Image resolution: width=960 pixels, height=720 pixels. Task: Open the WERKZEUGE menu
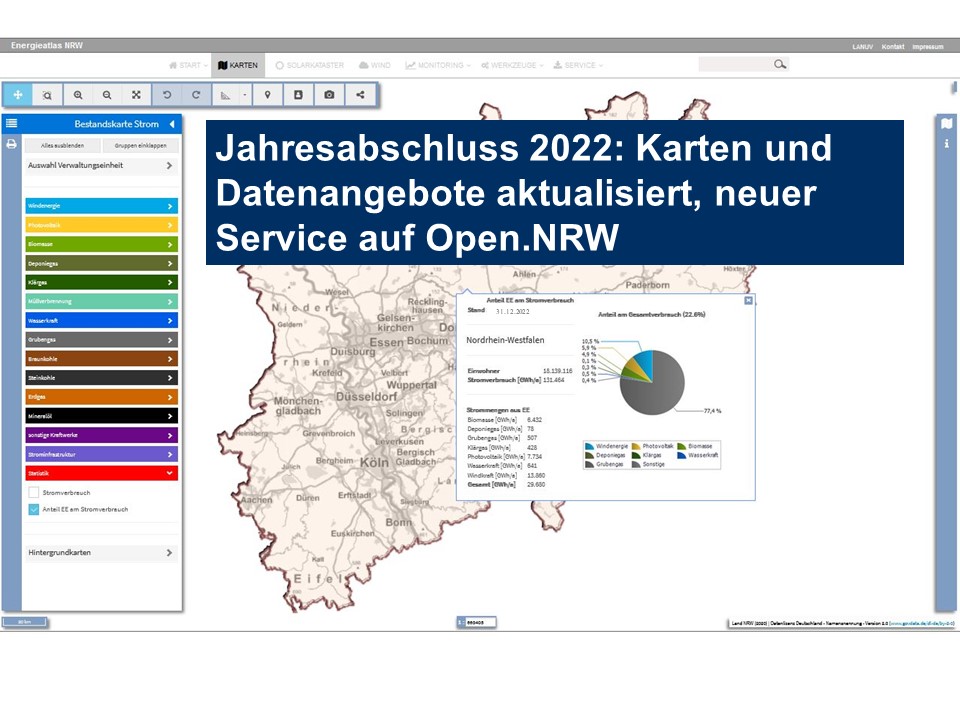(x=512, y=65)
